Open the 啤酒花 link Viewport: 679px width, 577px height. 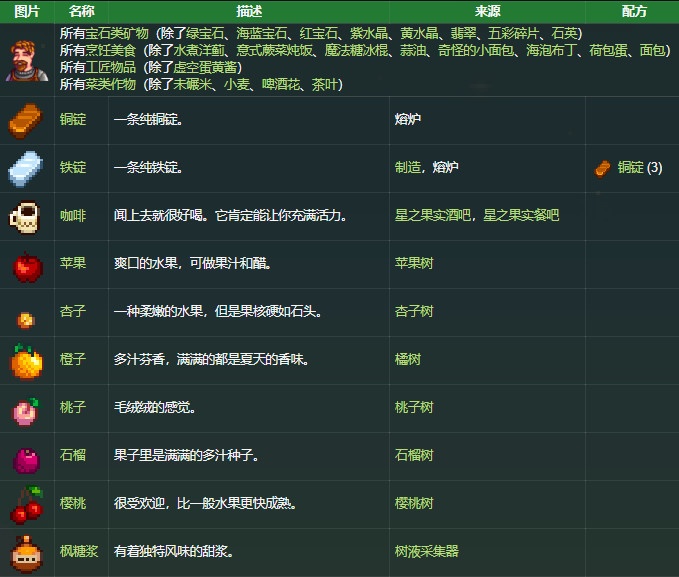[x=281, y=84]
